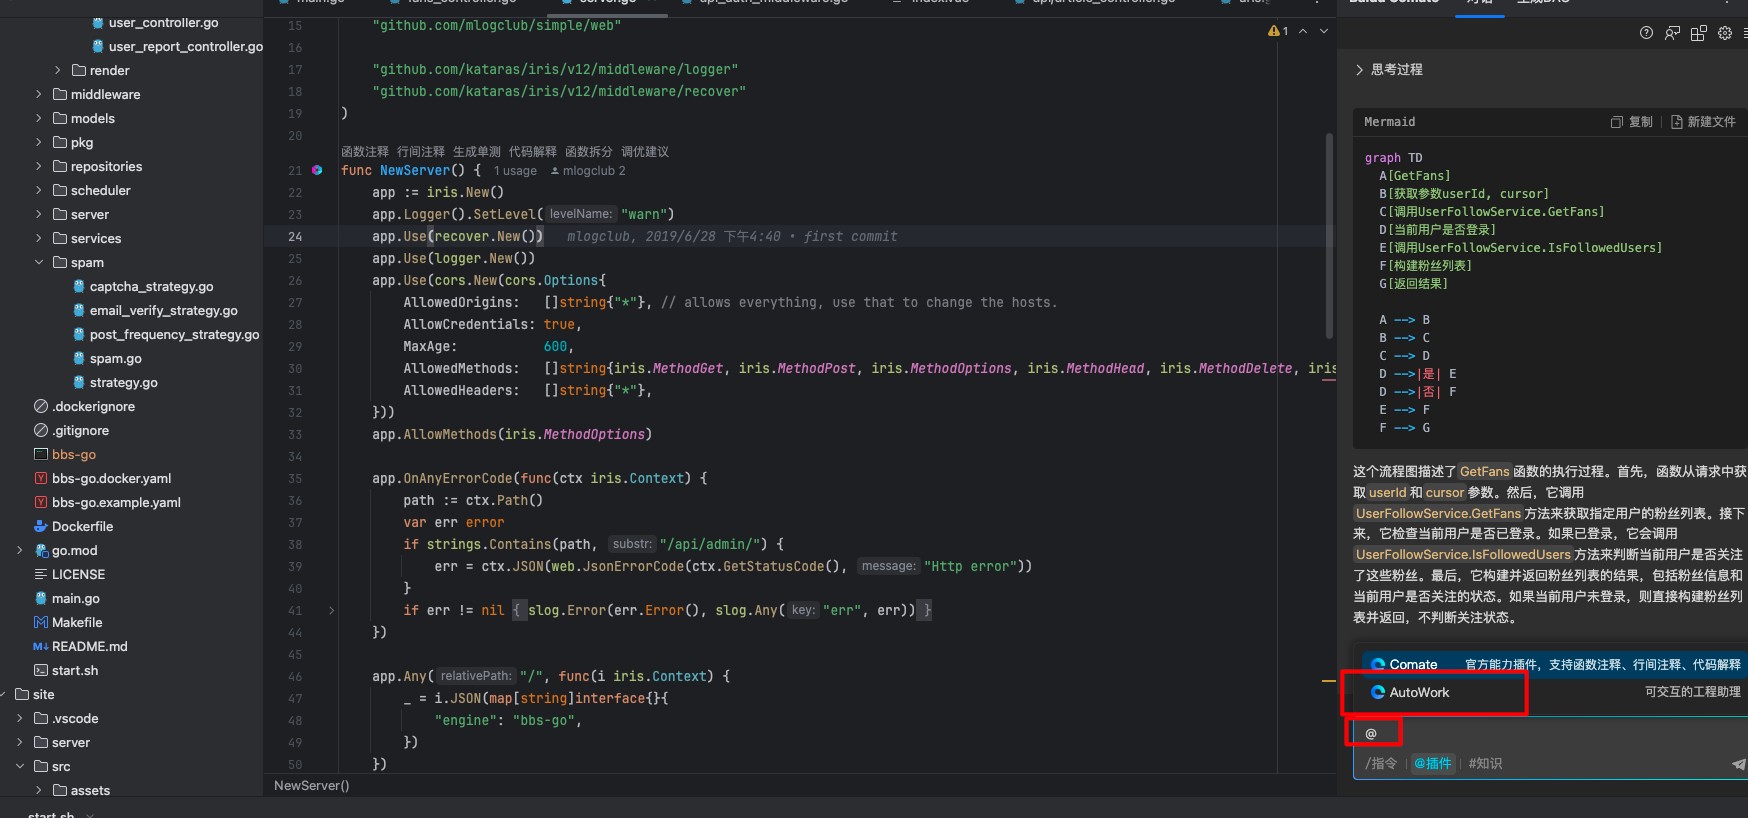
Task: Expand the models folder
Action: pos(39,118)
